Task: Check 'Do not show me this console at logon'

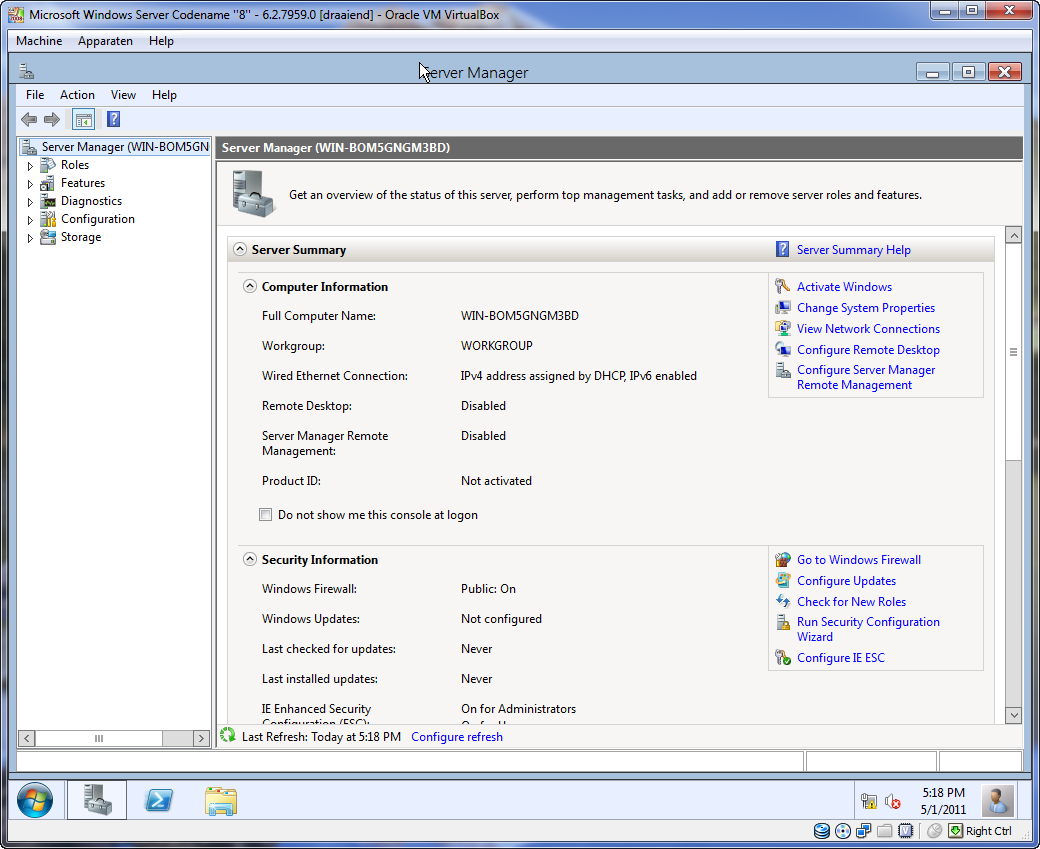Action: (265, 515)
